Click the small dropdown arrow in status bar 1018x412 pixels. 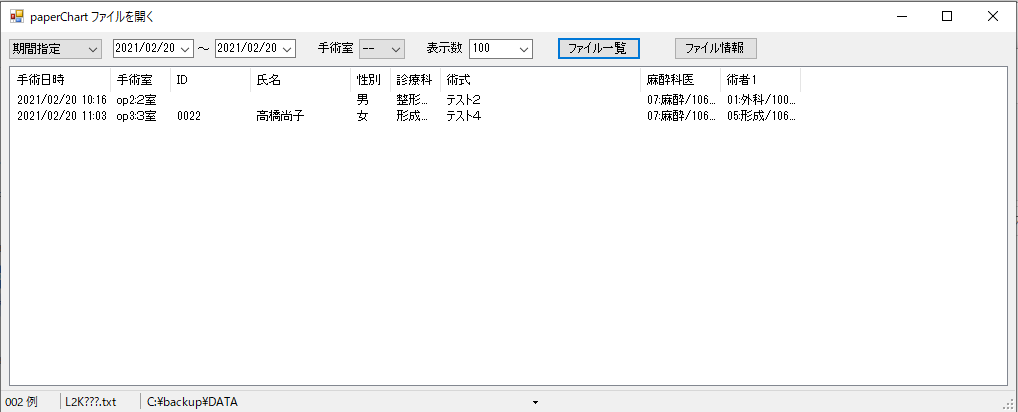[535, 402]
